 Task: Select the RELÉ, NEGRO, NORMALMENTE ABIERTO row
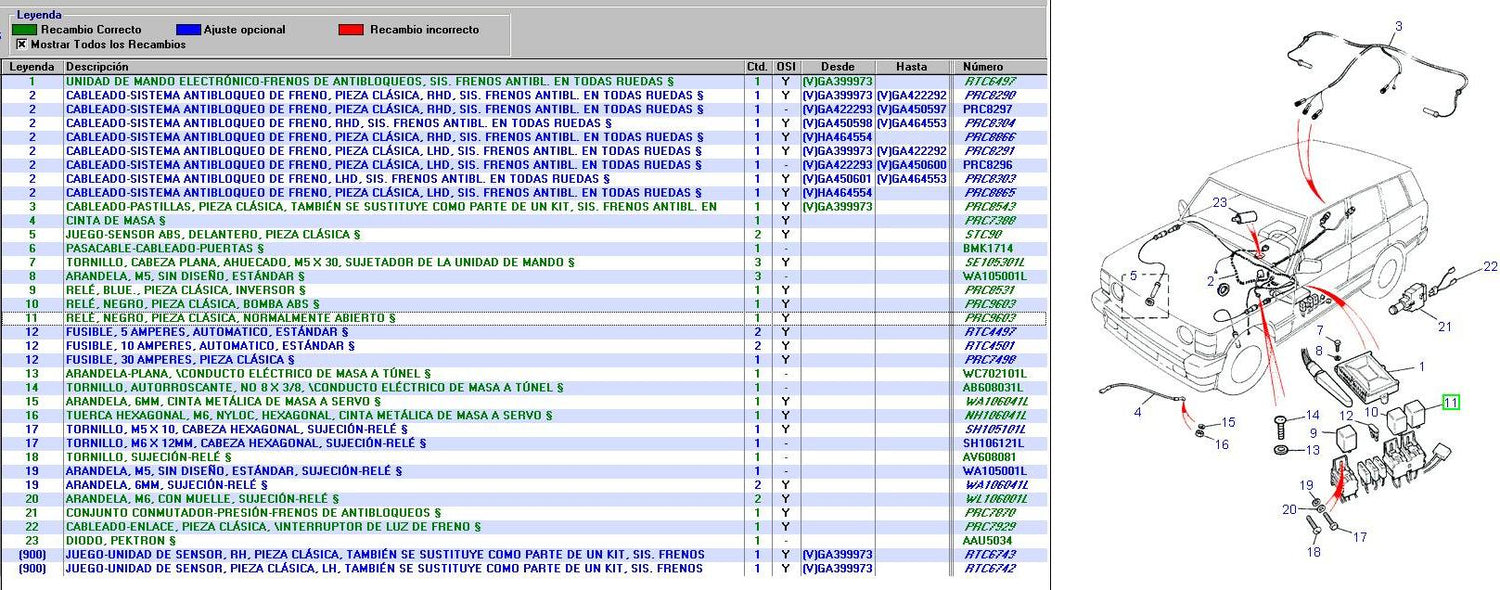click(x=523, y=318)
